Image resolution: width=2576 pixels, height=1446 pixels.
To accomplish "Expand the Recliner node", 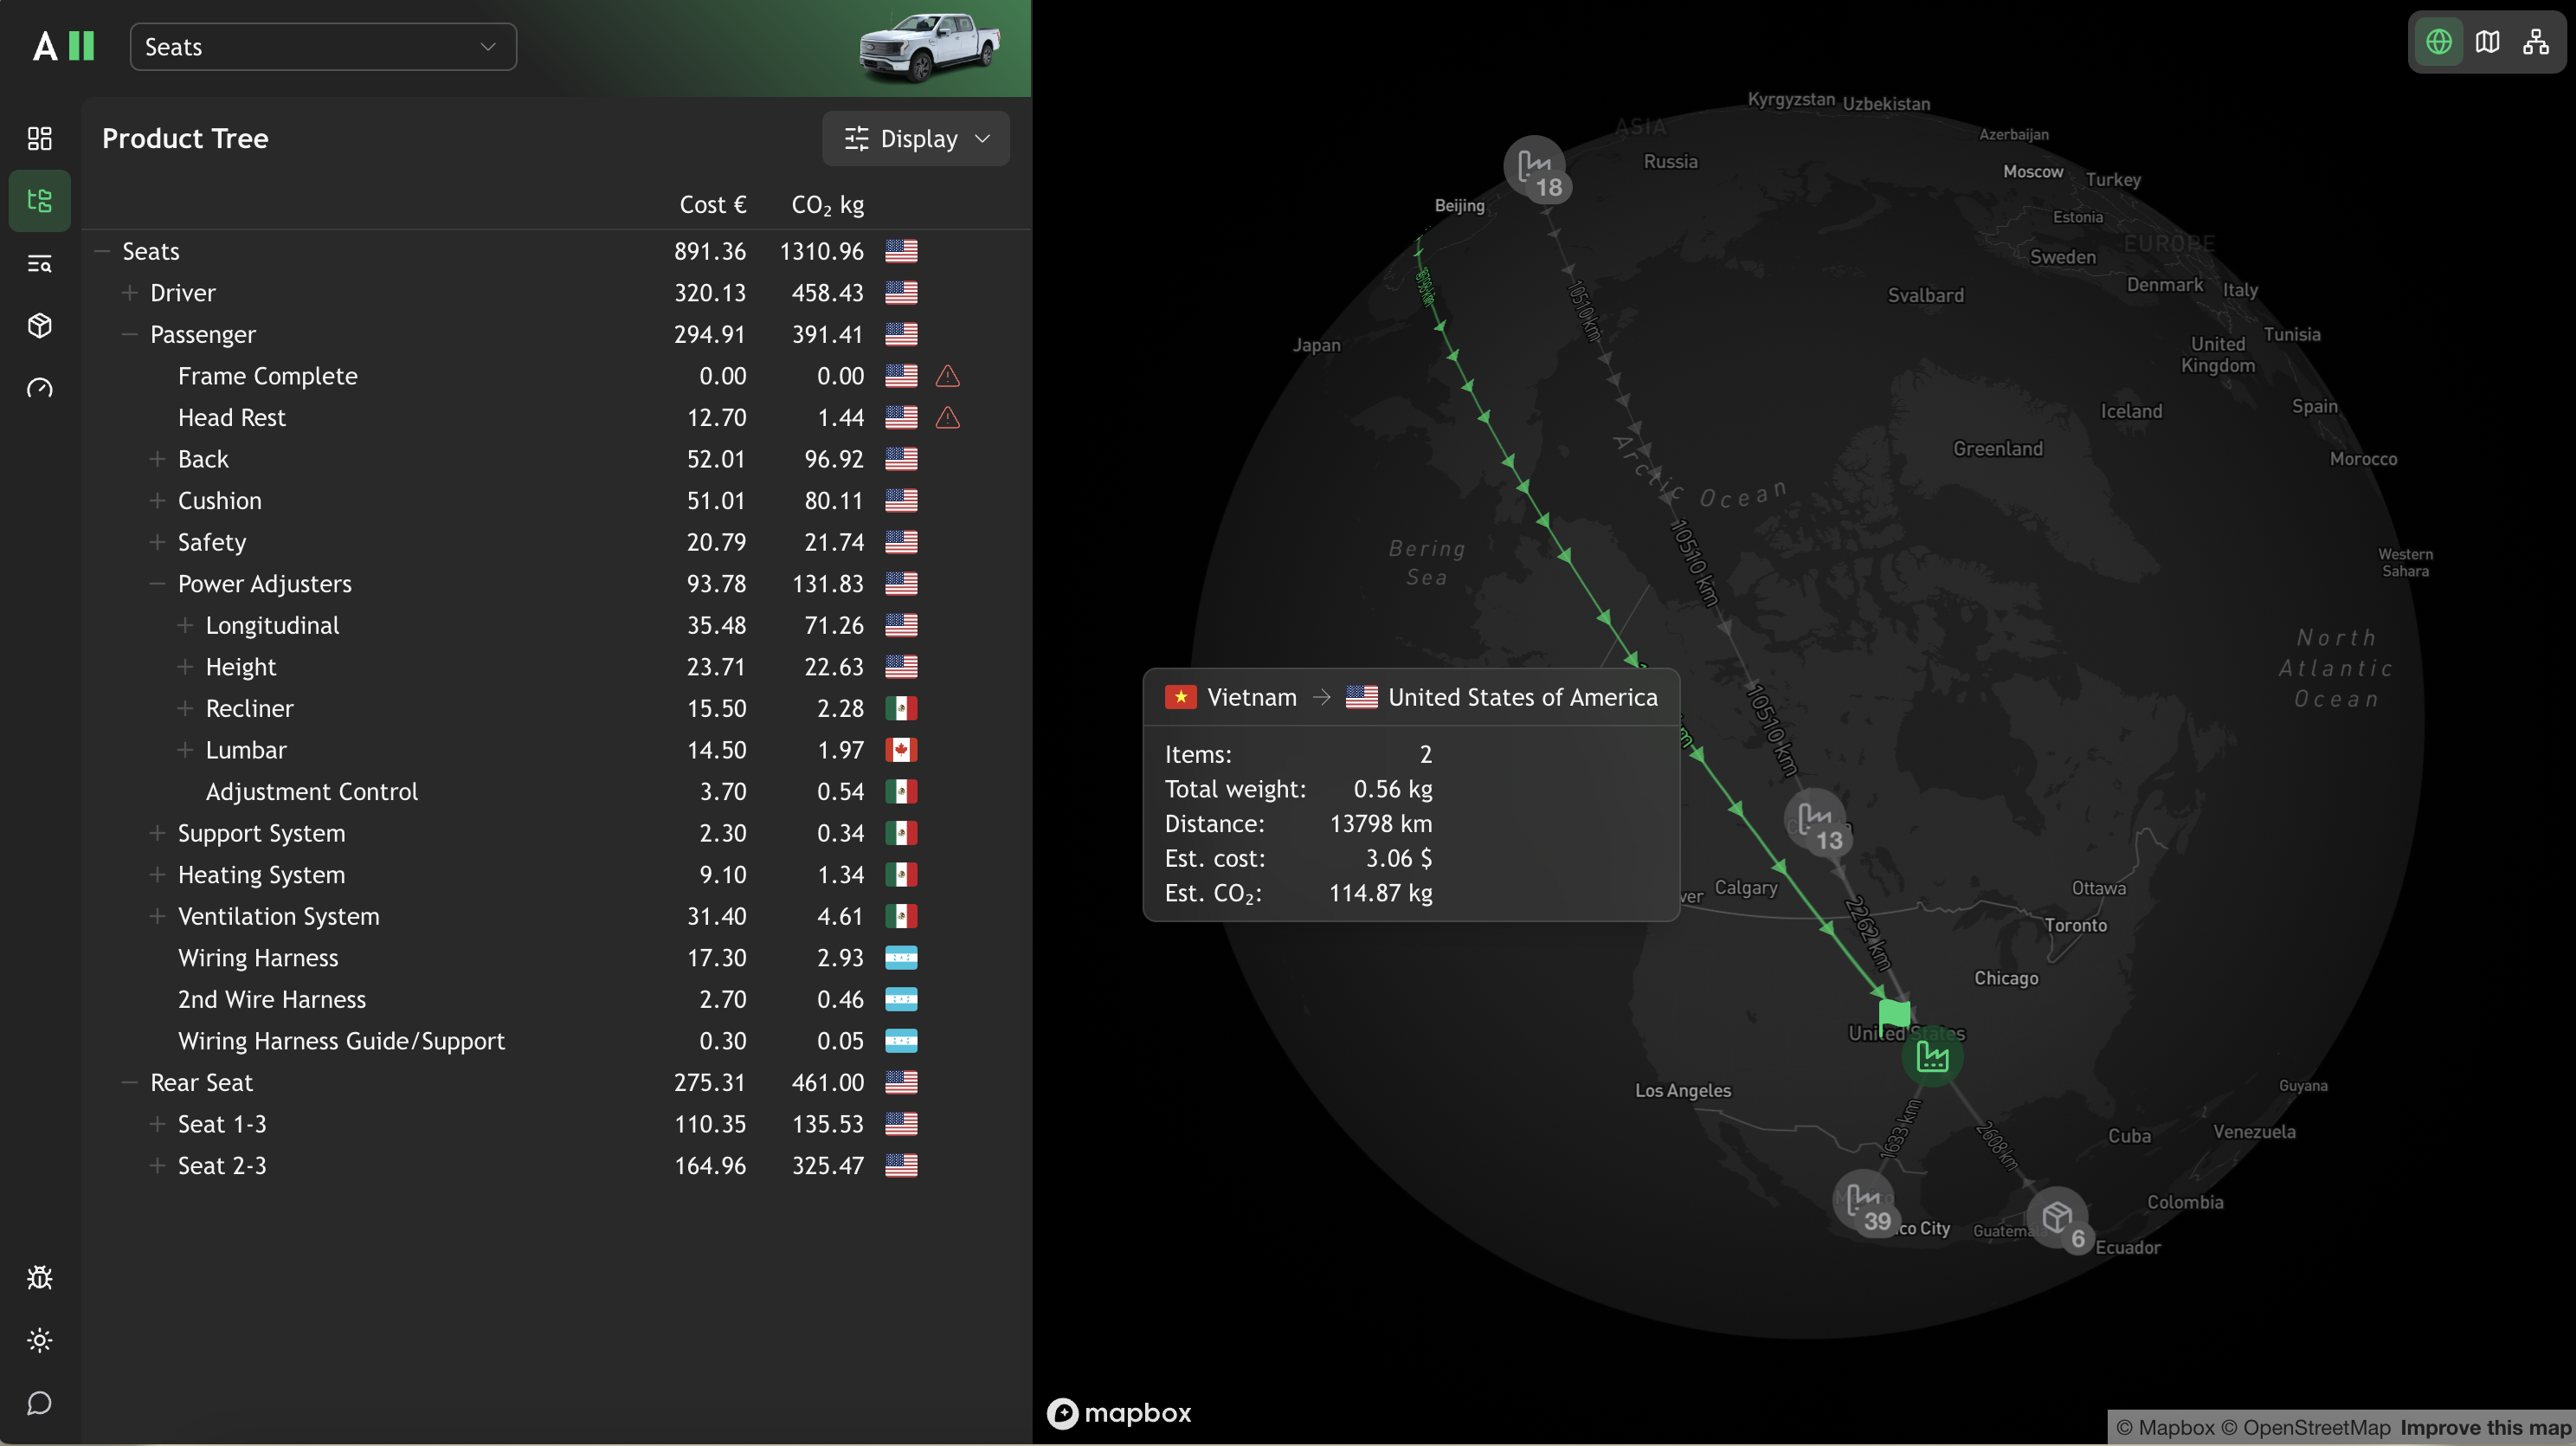I will coord(185,708).
